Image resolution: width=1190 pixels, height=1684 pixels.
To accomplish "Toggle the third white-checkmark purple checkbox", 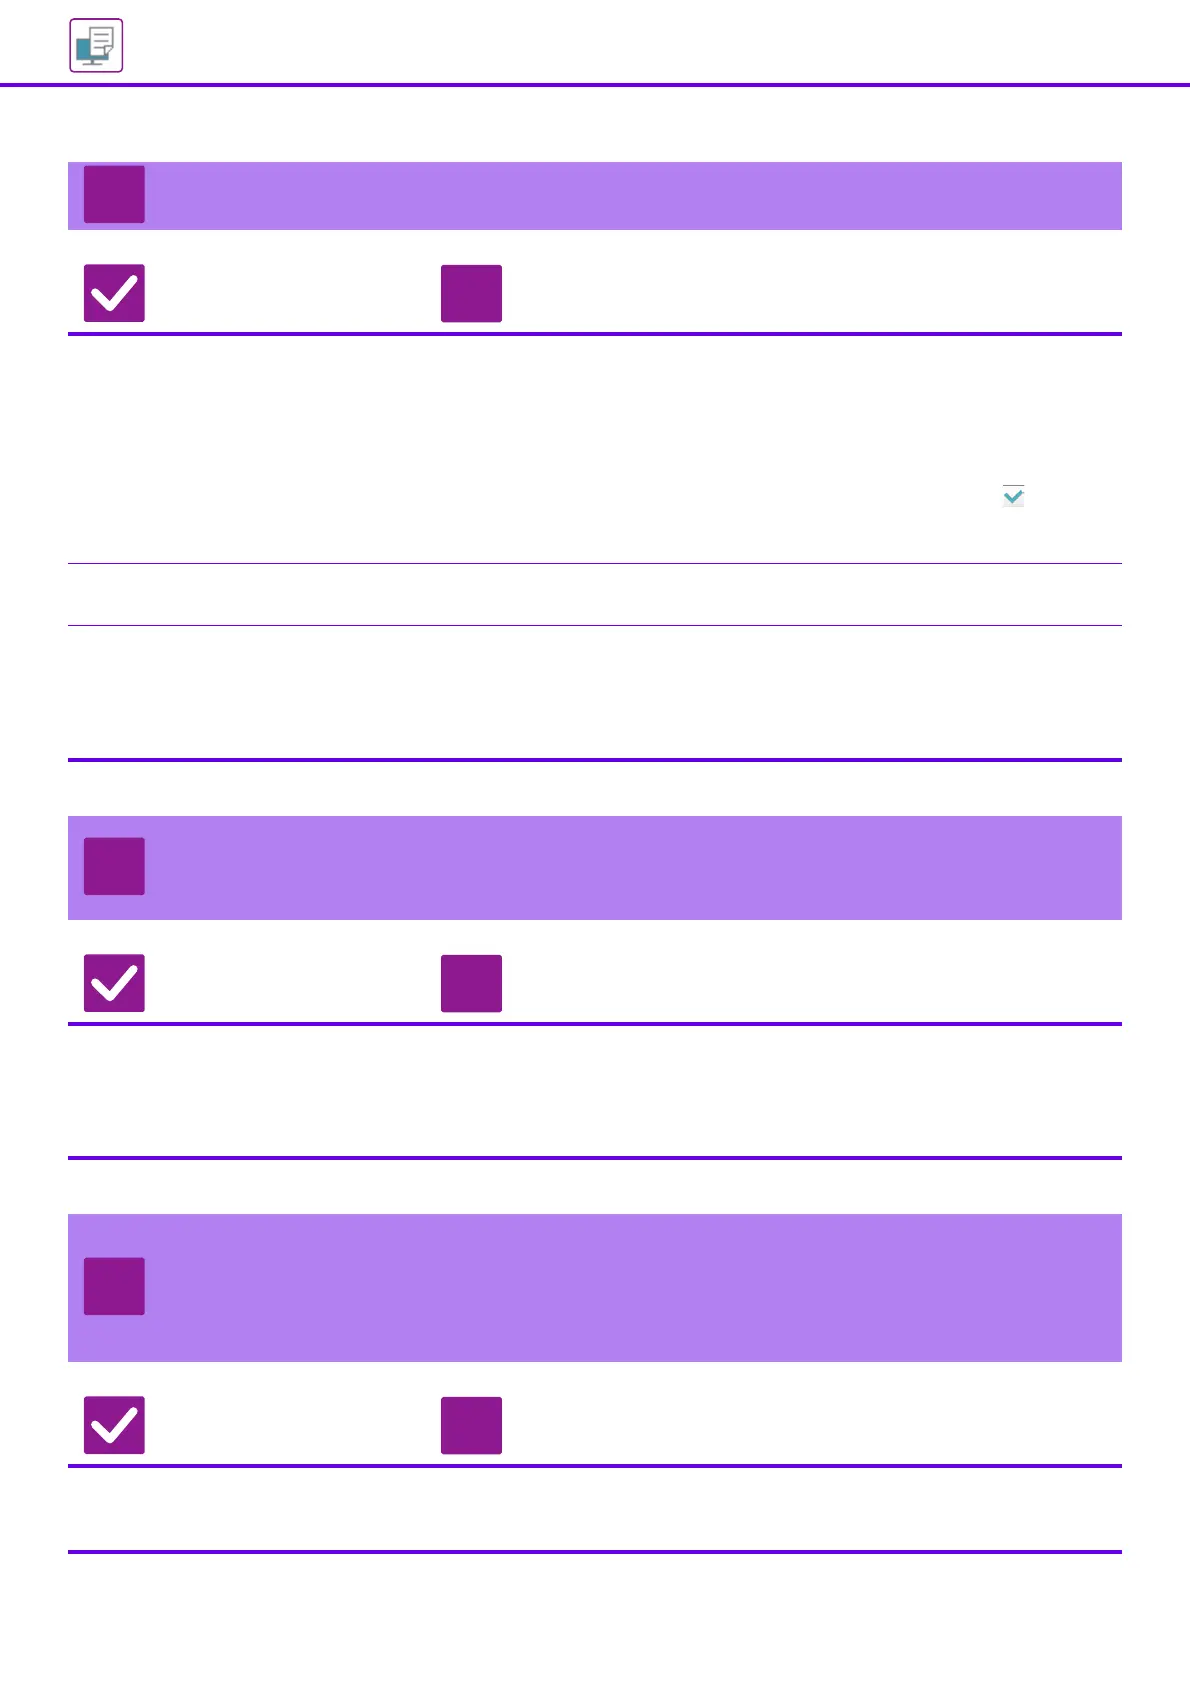I will pyautogui.click(x=114, y=1425).
